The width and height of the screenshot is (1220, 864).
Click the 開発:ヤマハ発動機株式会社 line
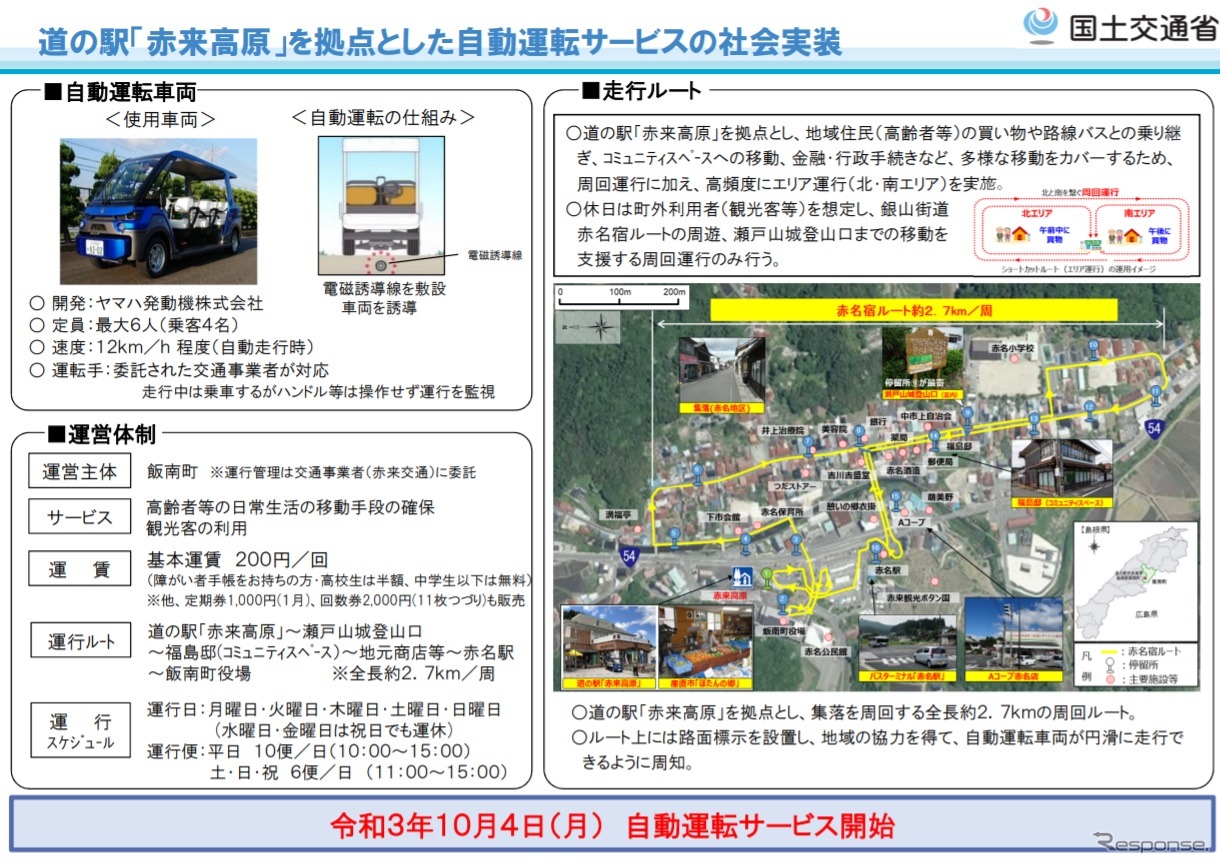click(148, 303)
